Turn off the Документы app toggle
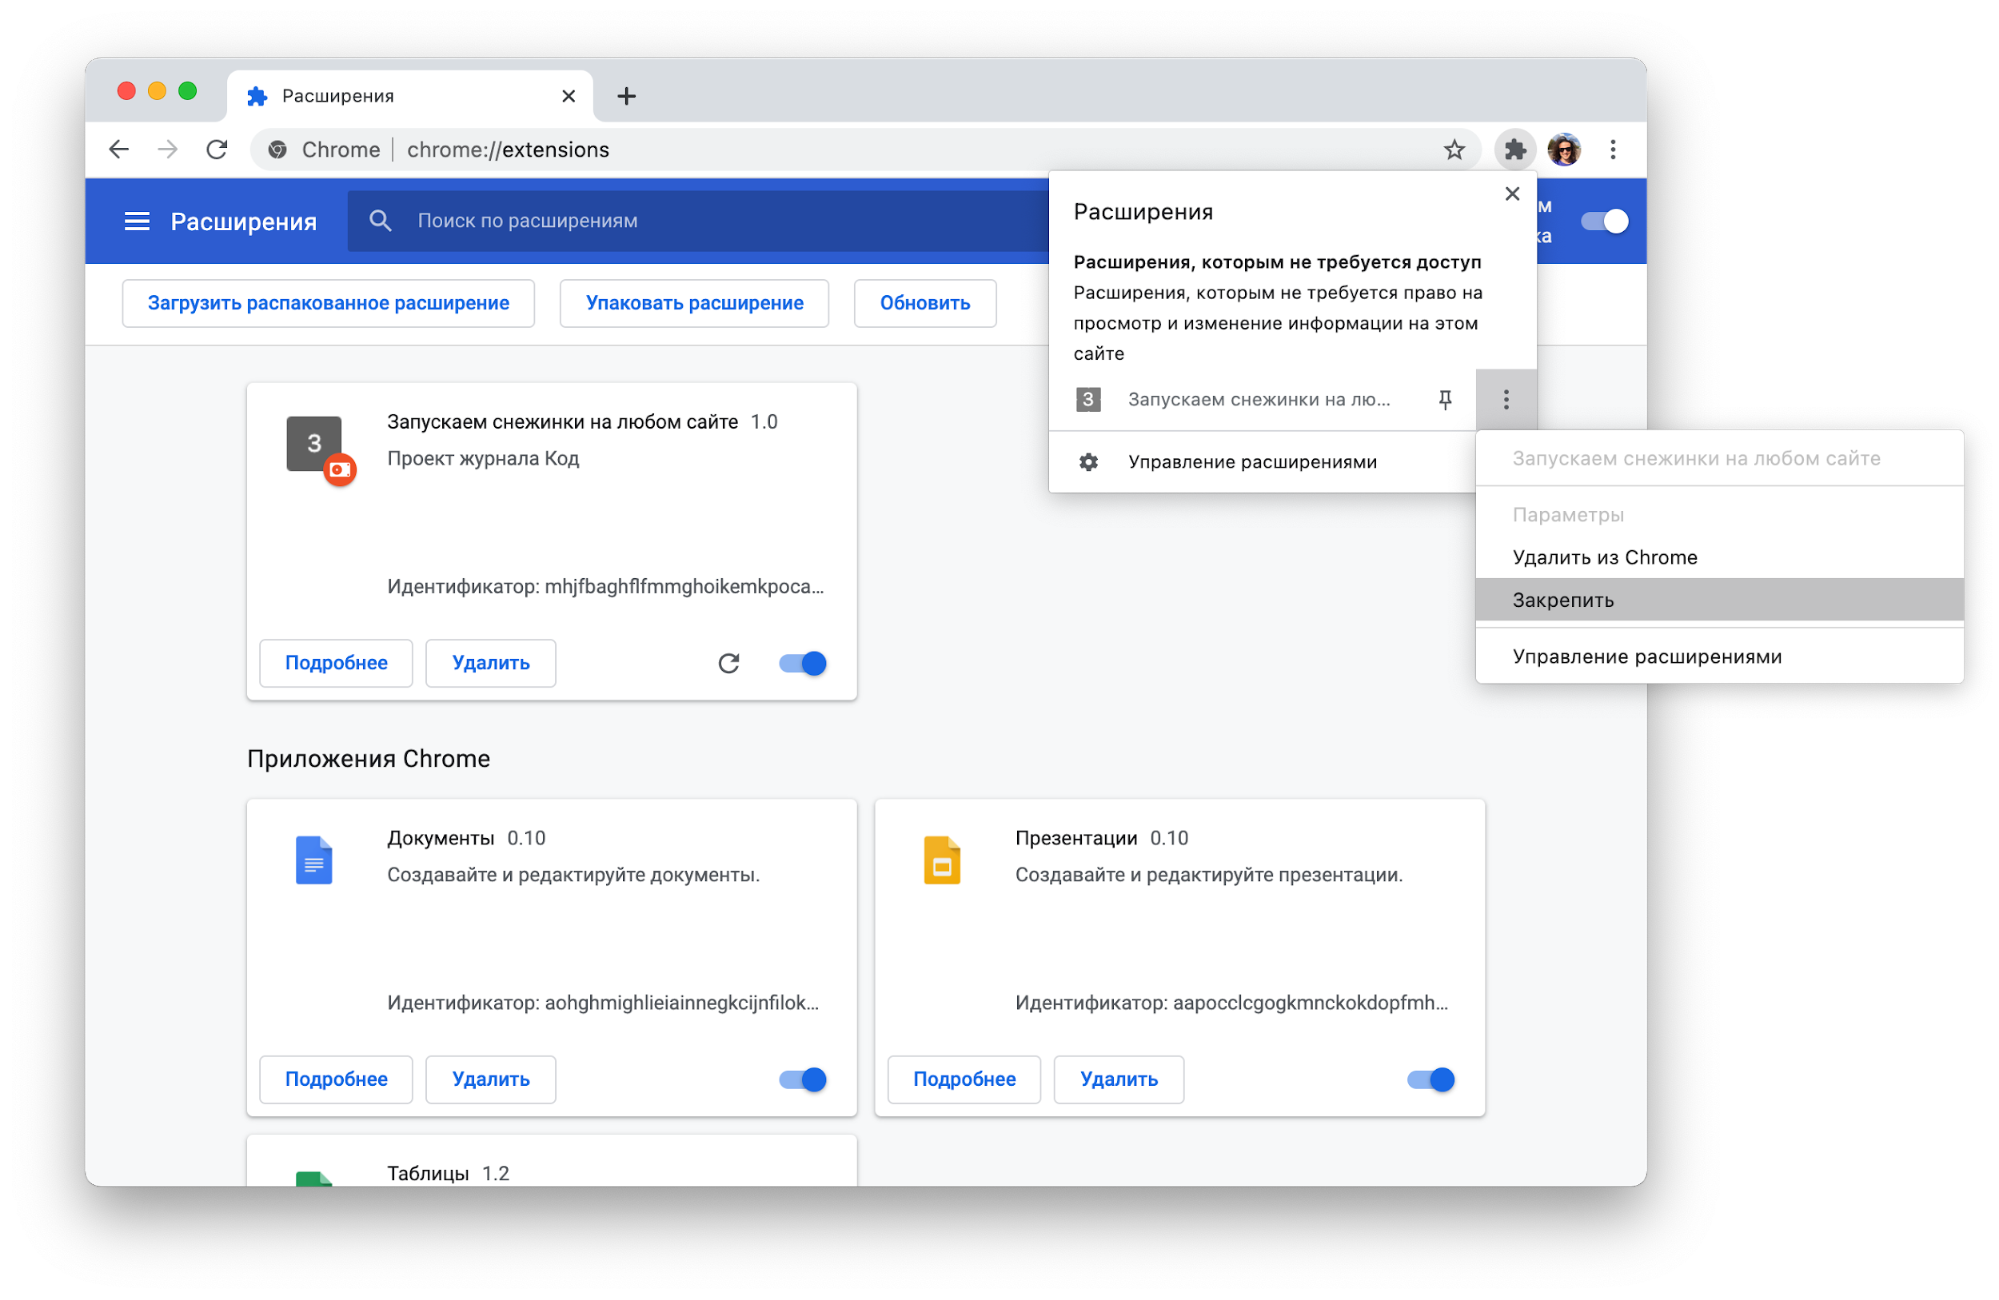This screenshot has width=1999, height=1300. click(803, 1079)
